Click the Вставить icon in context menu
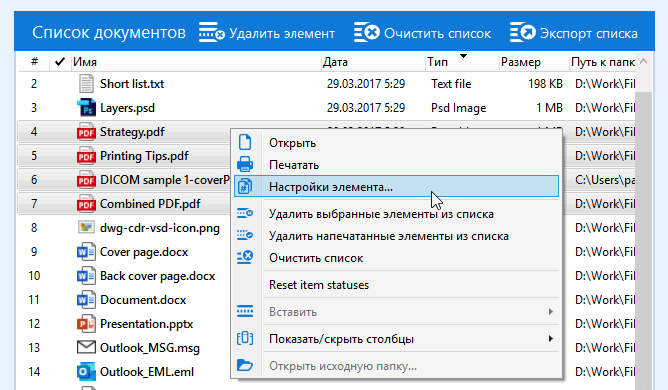The height and width of the screenshot is (390, 668). coord(245,311)
